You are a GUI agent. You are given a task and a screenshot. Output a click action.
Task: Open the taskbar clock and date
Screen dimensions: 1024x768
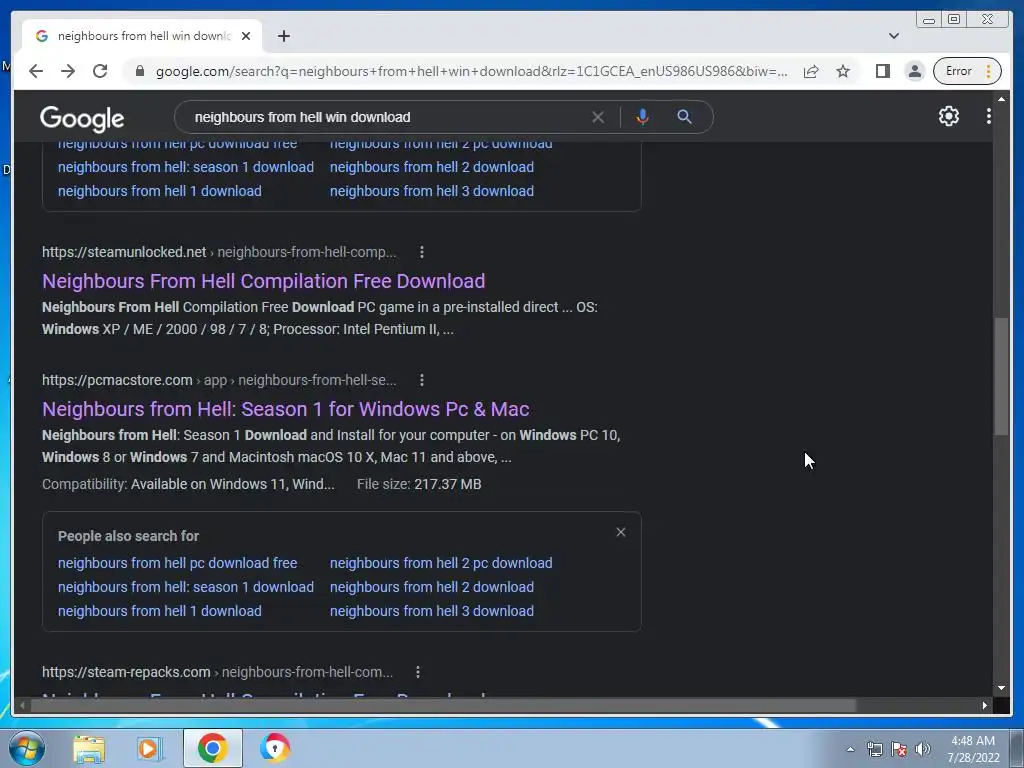pos(973,749)
